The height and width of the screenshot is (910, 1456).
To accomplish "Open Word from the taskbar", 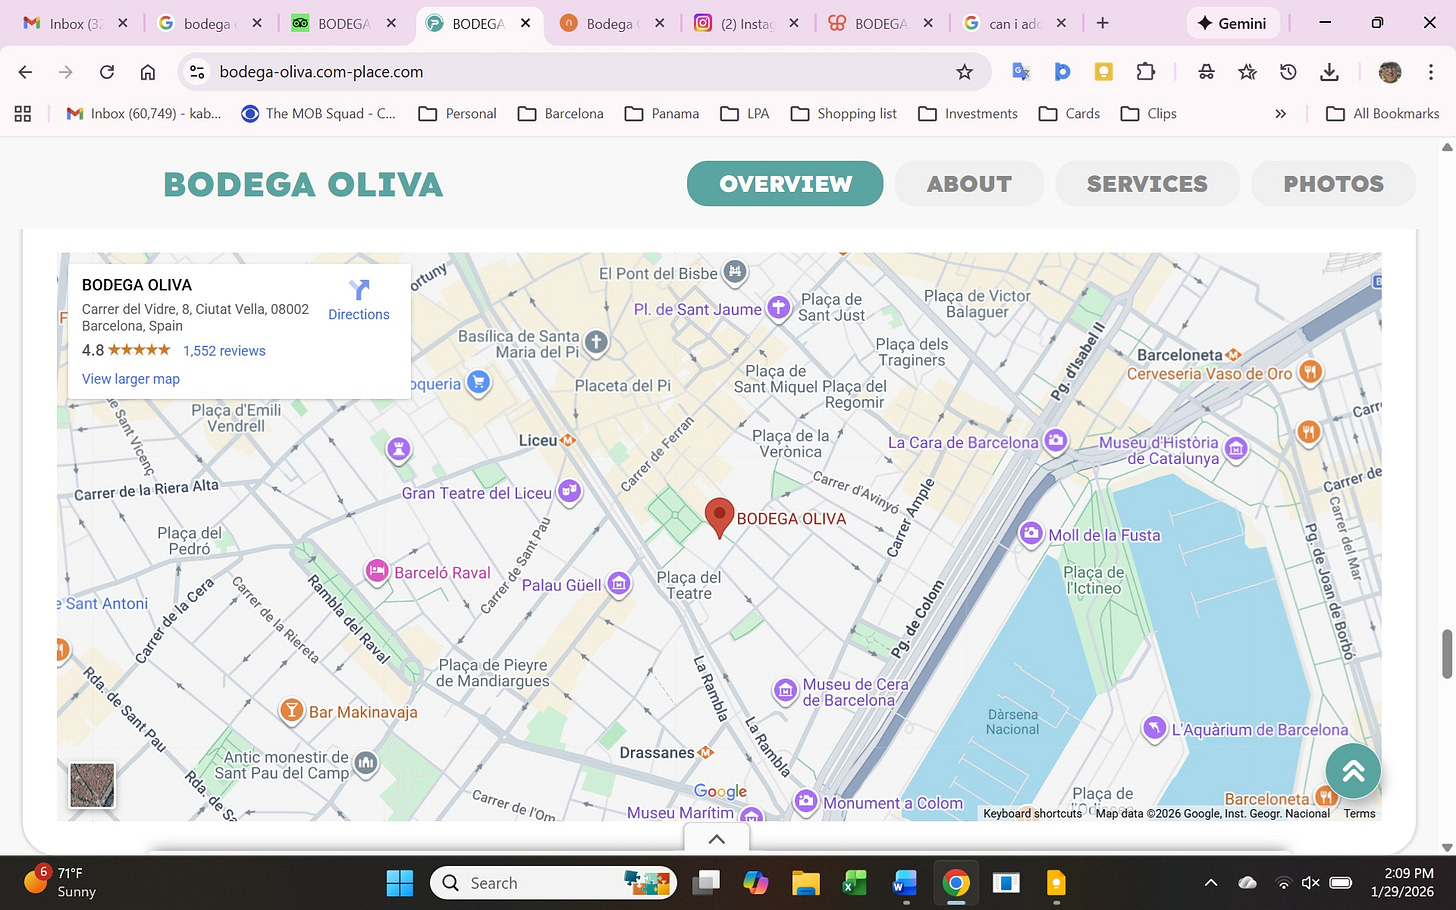I will click(905, 883).
